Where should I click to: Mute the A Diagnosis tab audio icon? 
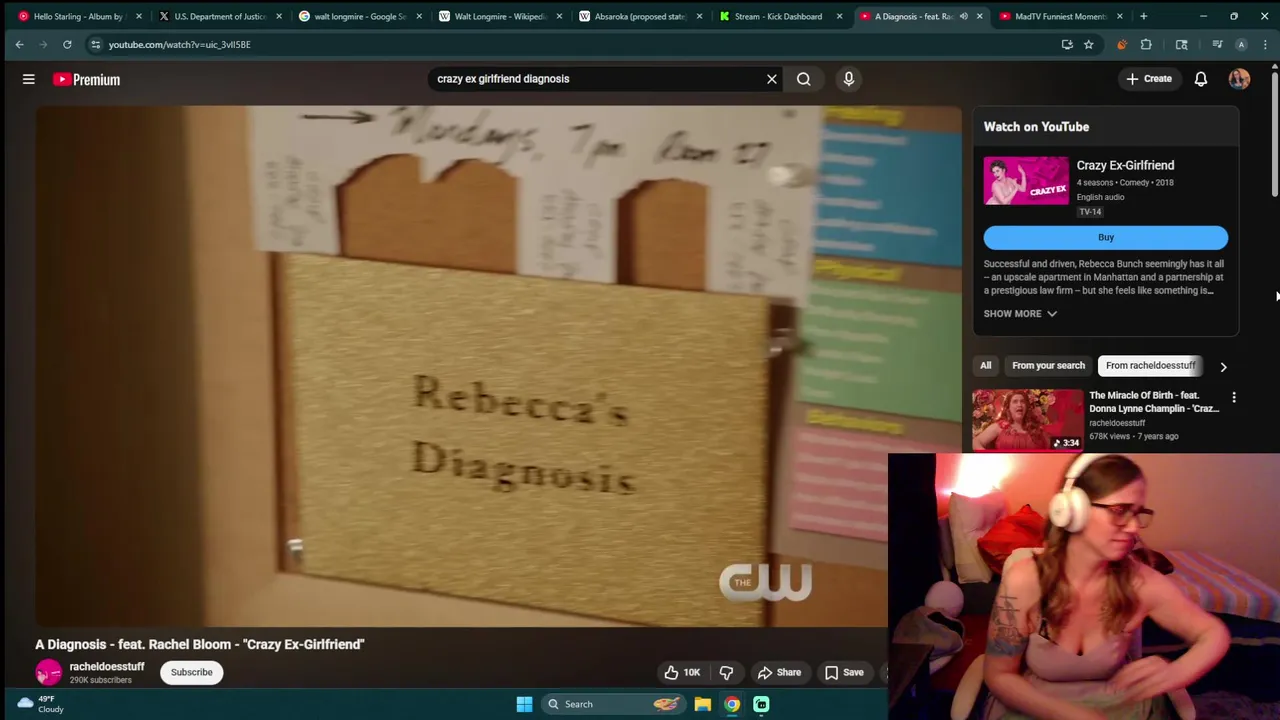(x=963, y=16)
